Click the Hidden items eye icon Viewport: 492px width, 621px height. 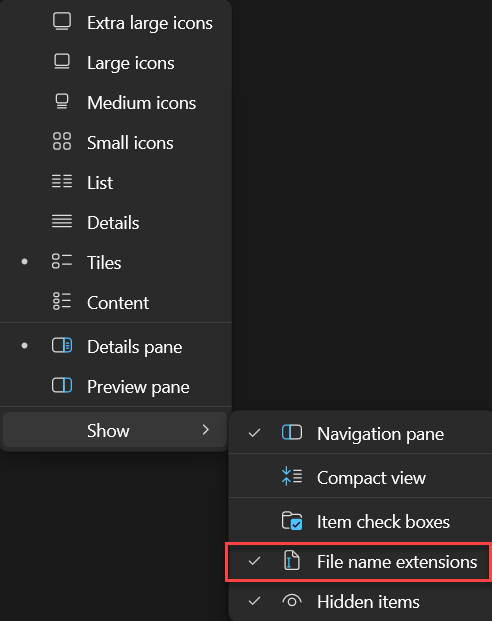click(x=292, y=601)
